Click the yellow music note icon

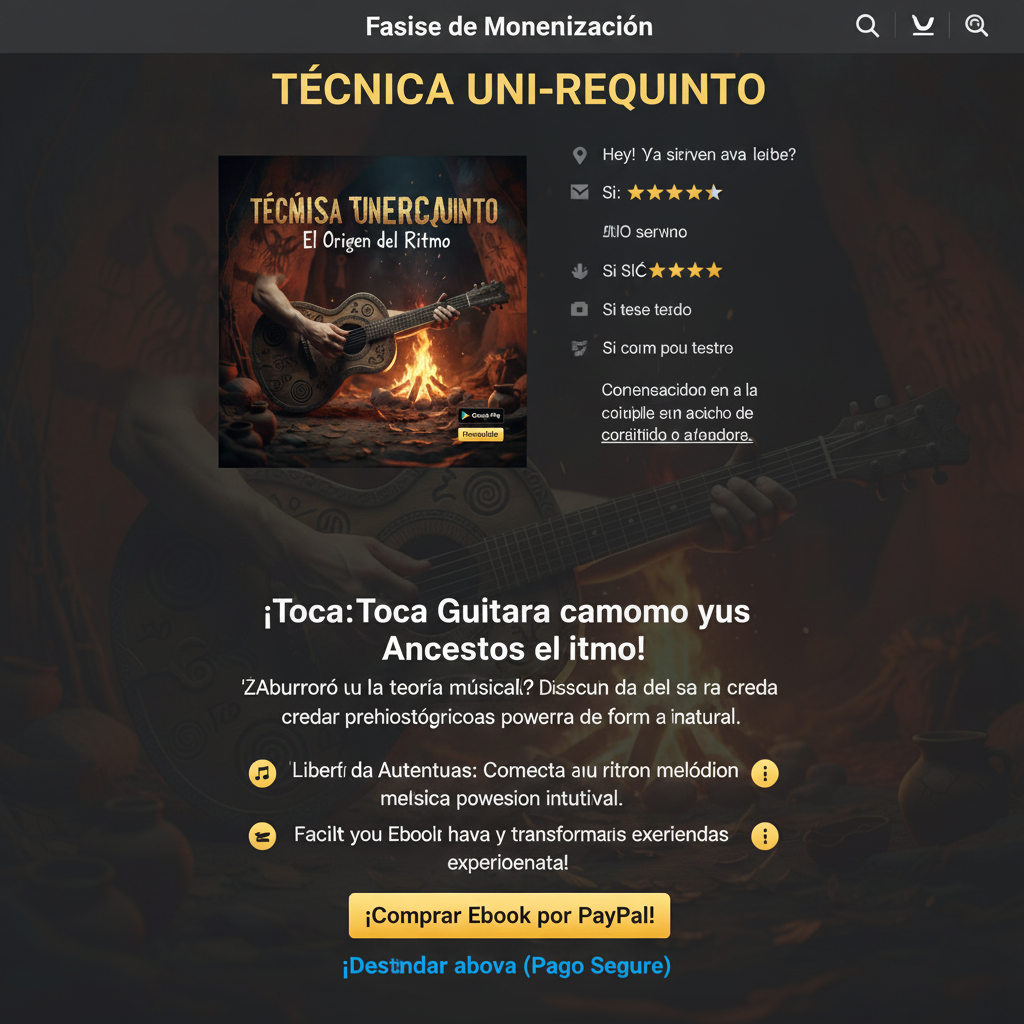263,773
